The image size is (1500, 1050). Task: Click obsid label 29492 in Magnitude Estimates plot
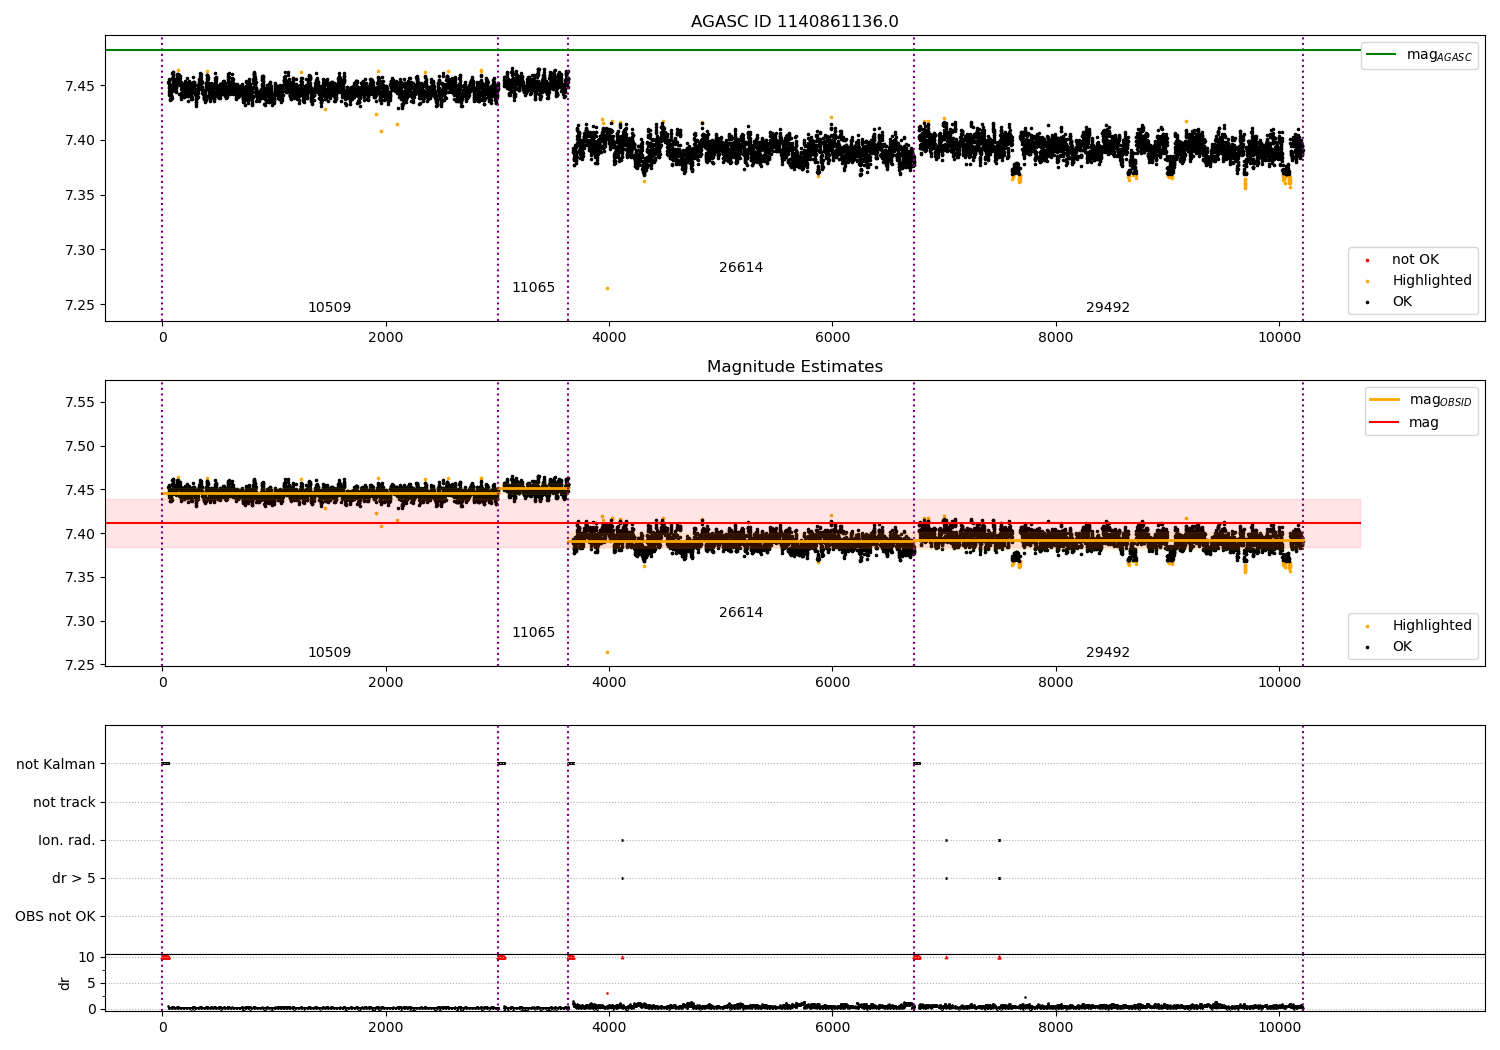1108,652
